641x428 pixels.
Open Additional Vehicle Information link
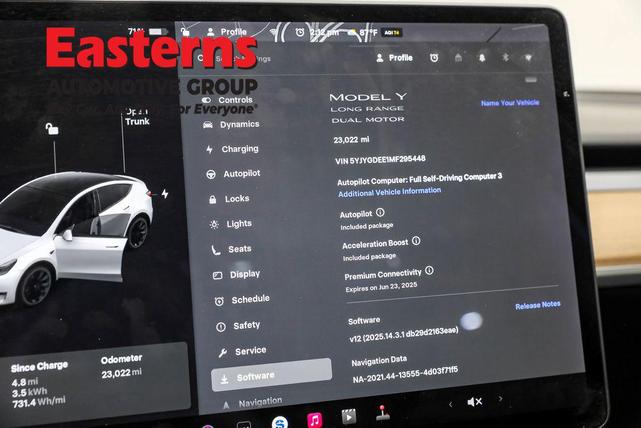point(389,192)
